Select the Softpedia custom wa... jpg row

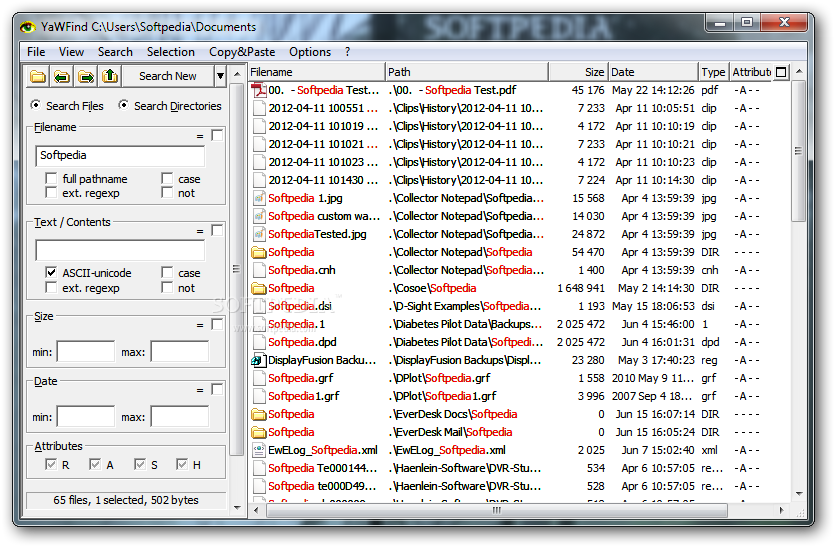(x=519, y=216)
